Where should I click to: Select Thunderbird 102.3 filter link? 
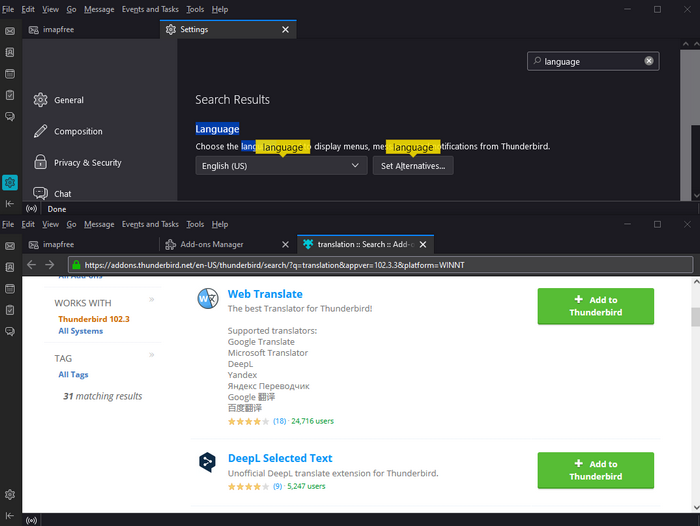point(94,319)
